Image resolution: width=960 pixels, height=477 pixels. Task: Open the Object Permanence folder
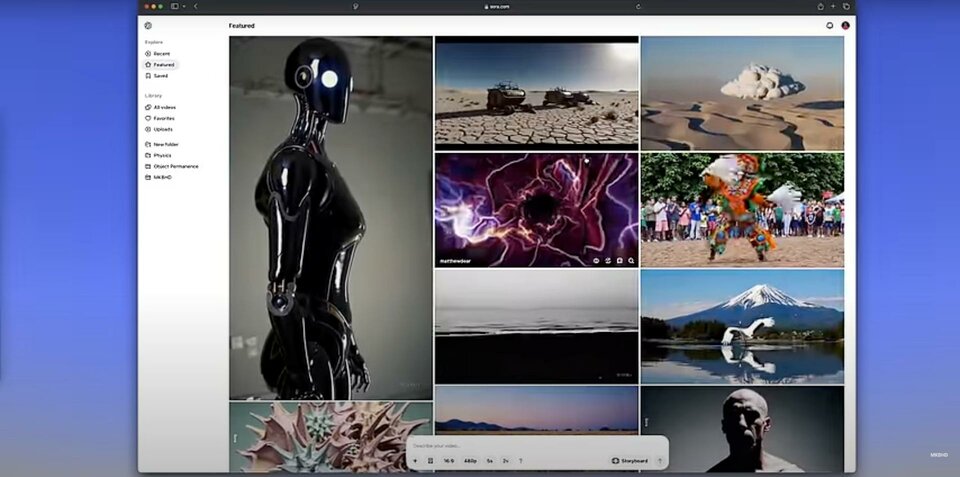(x=175, y=166)
